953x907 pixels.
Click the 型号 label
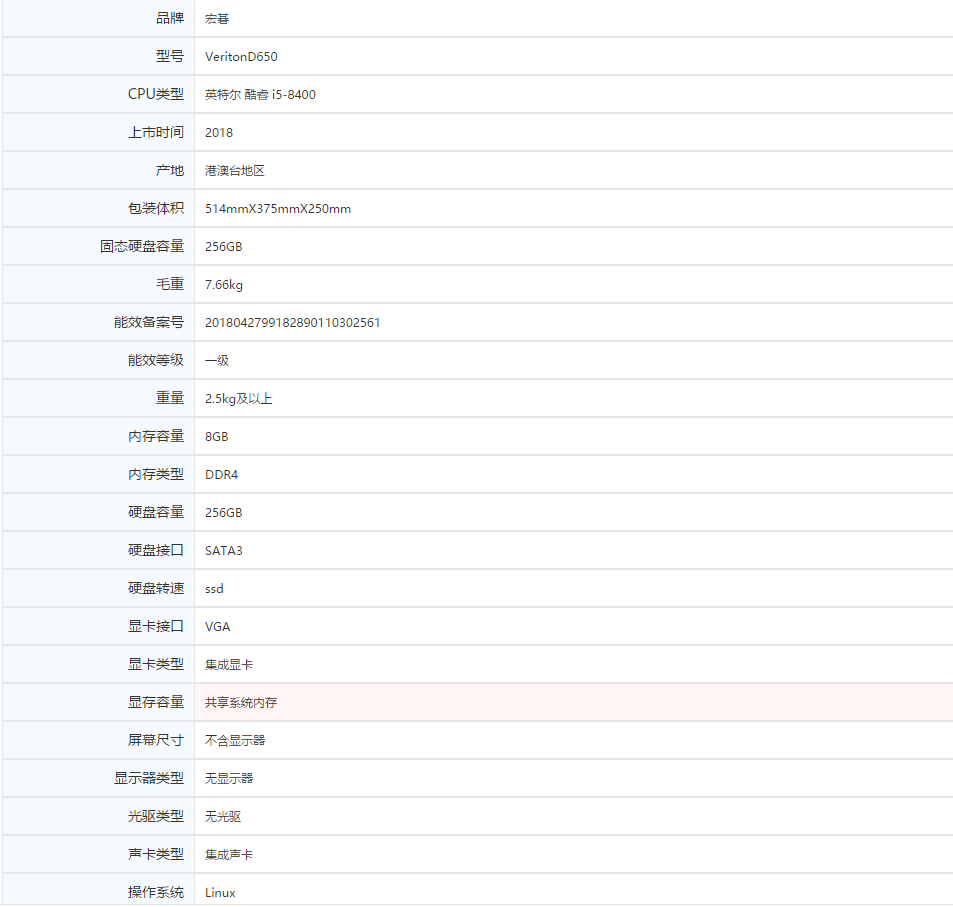click(x=170, y=57)
